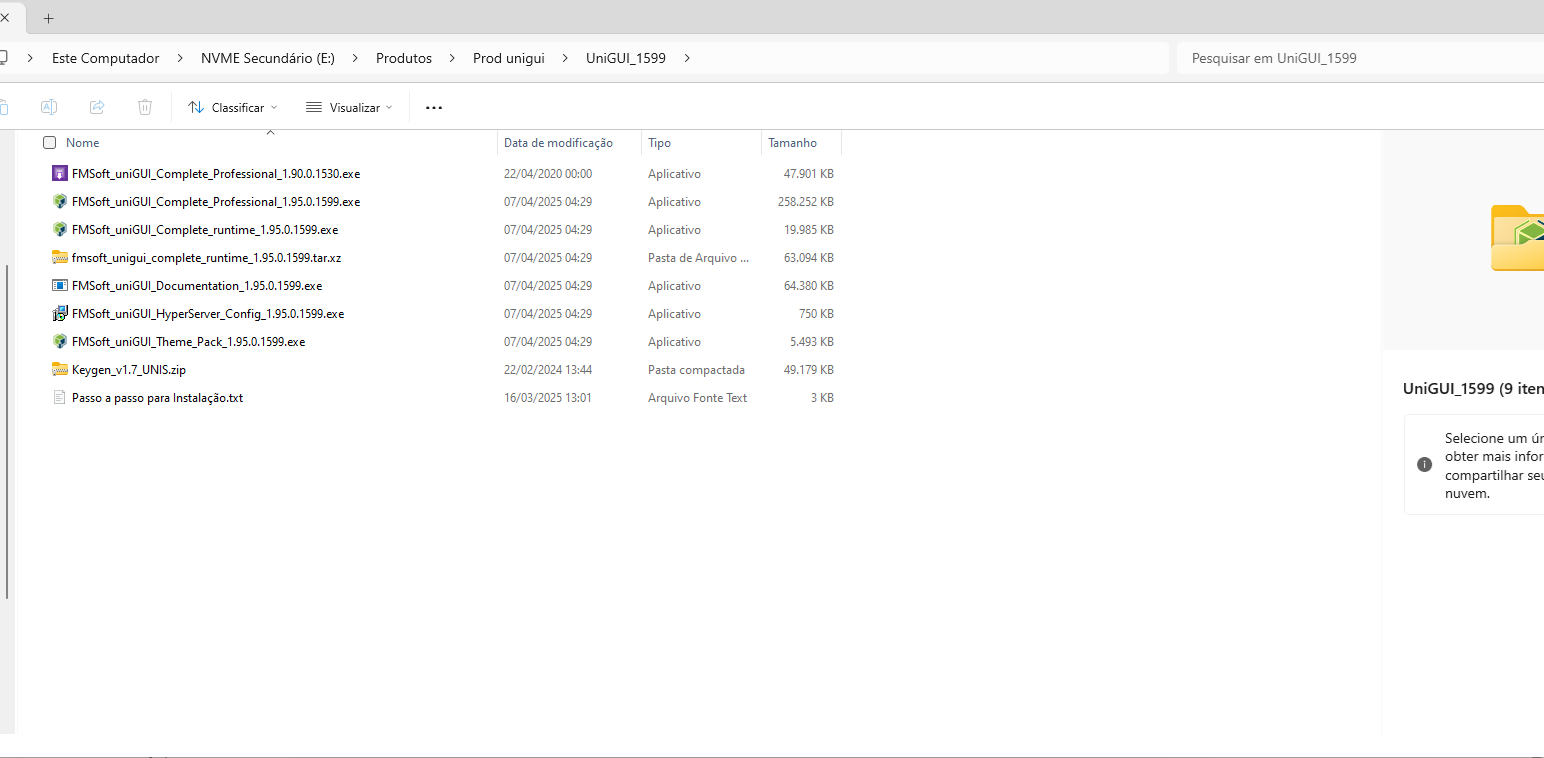Click the Pasta de Arquivo type cell
1544x758 pixels.
pos(699,257)
